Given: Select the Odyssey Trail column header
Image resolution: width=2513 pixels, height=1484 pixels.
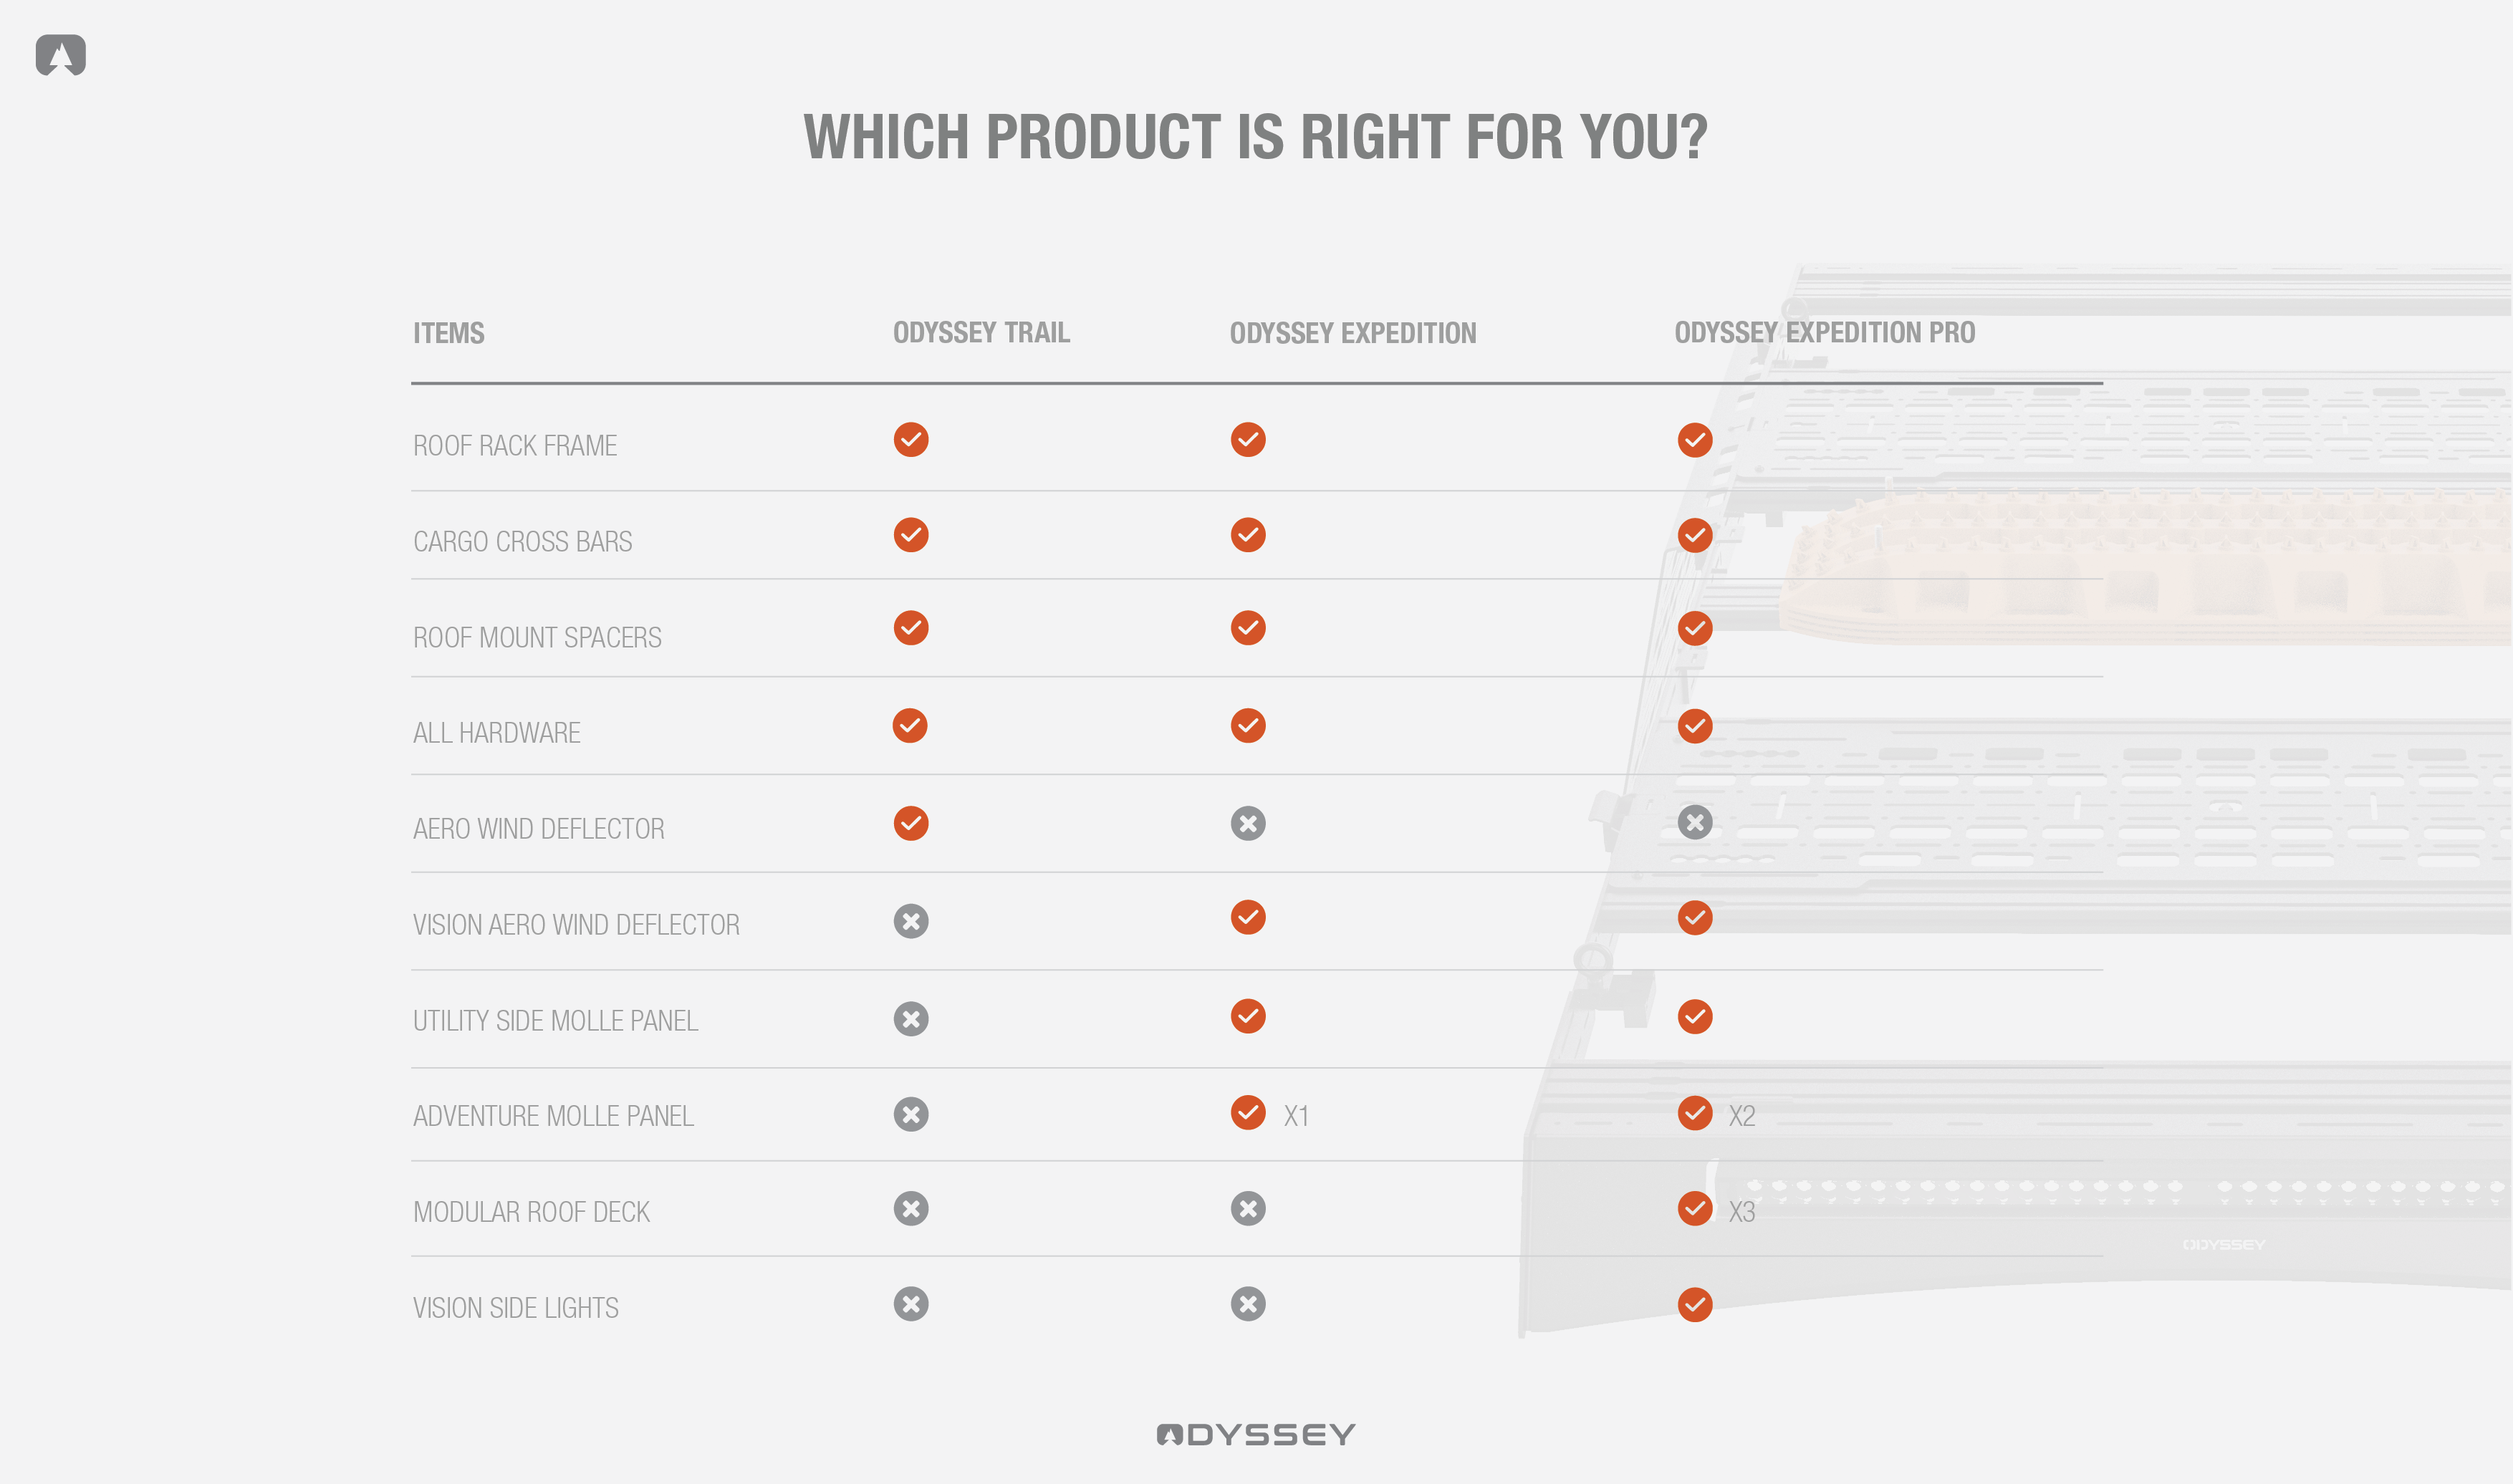Looking at the screenshot, I should [981, 332].
